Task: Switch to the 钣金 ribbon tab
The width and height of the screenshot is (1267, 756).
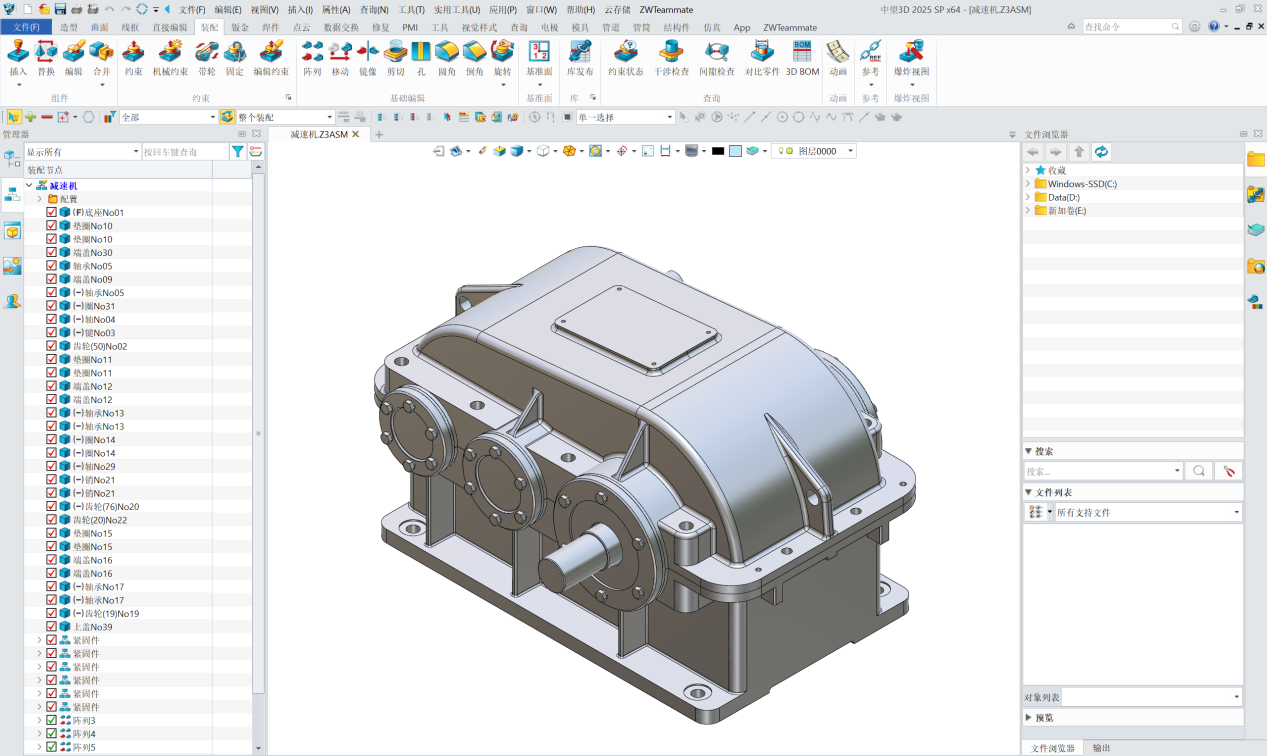Action: point(240,27)
